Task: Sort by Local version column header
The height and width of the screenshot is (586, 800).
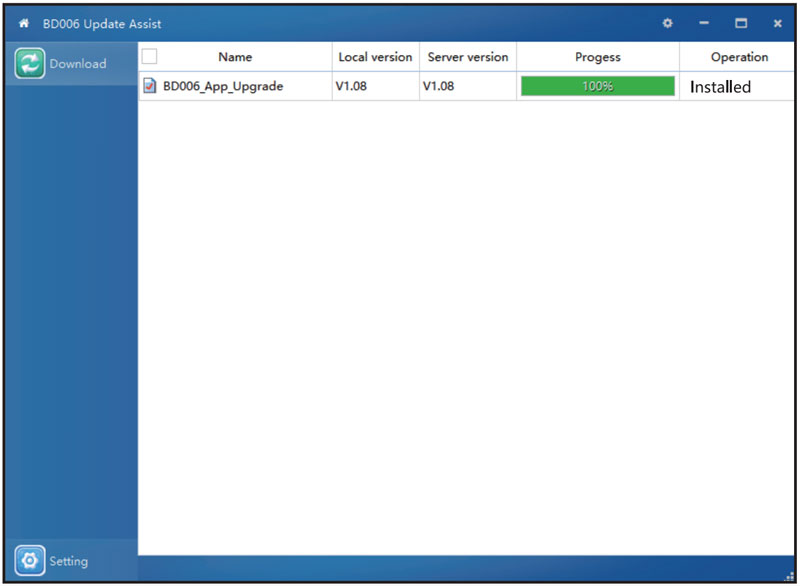Action: click(x=376, y=57)
